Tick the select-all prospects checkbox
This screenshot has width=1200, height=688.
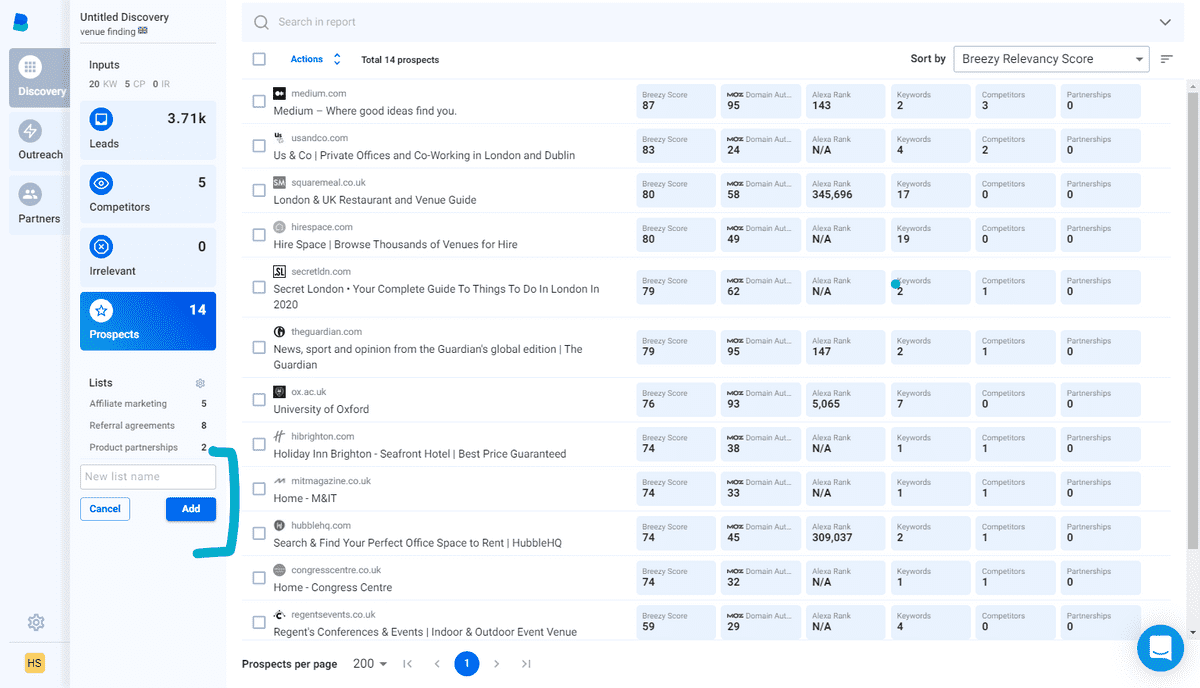click(x=259, y=59)
